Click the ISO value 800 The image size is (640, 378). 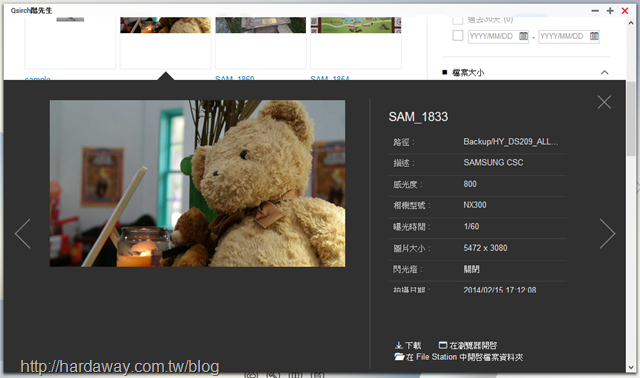[x=470, y=184]
